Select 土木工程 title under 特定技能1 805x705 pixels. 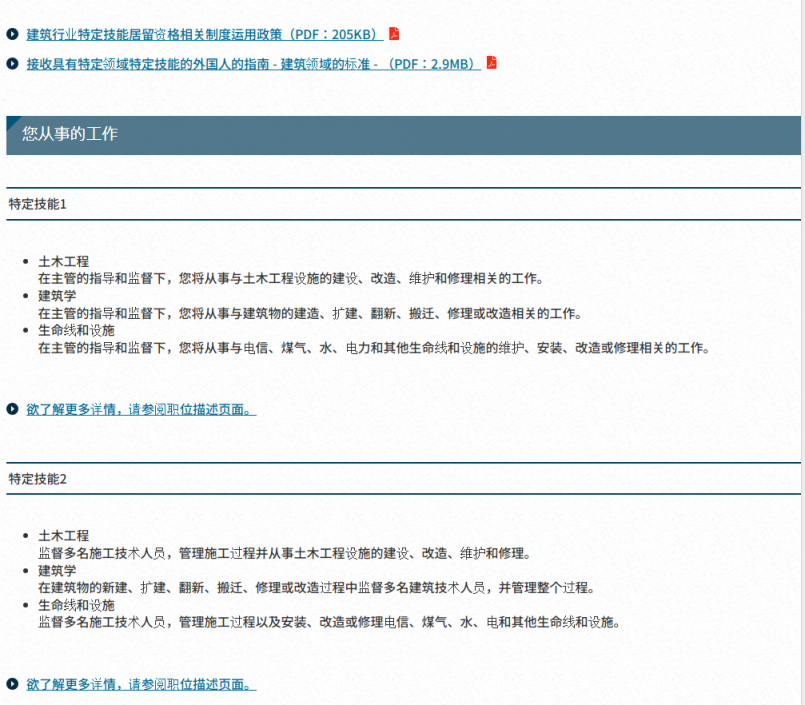(x=63, y=261)
